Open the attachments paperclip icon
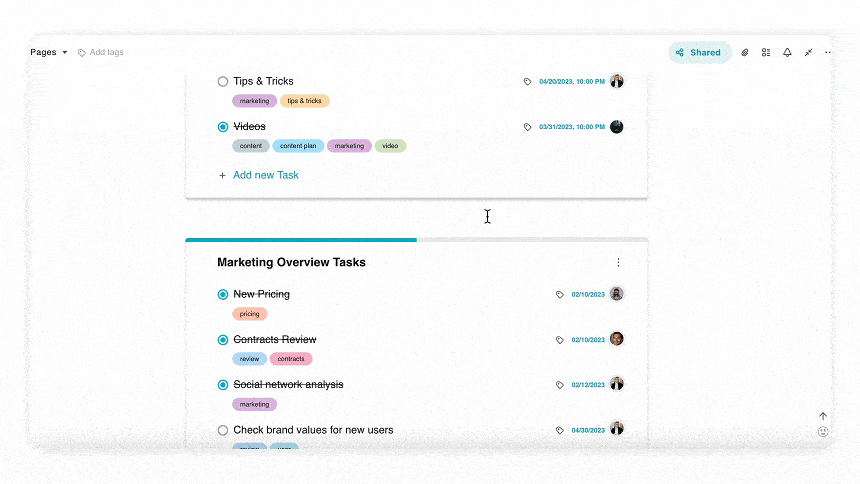860x484 pixels. 745,53
